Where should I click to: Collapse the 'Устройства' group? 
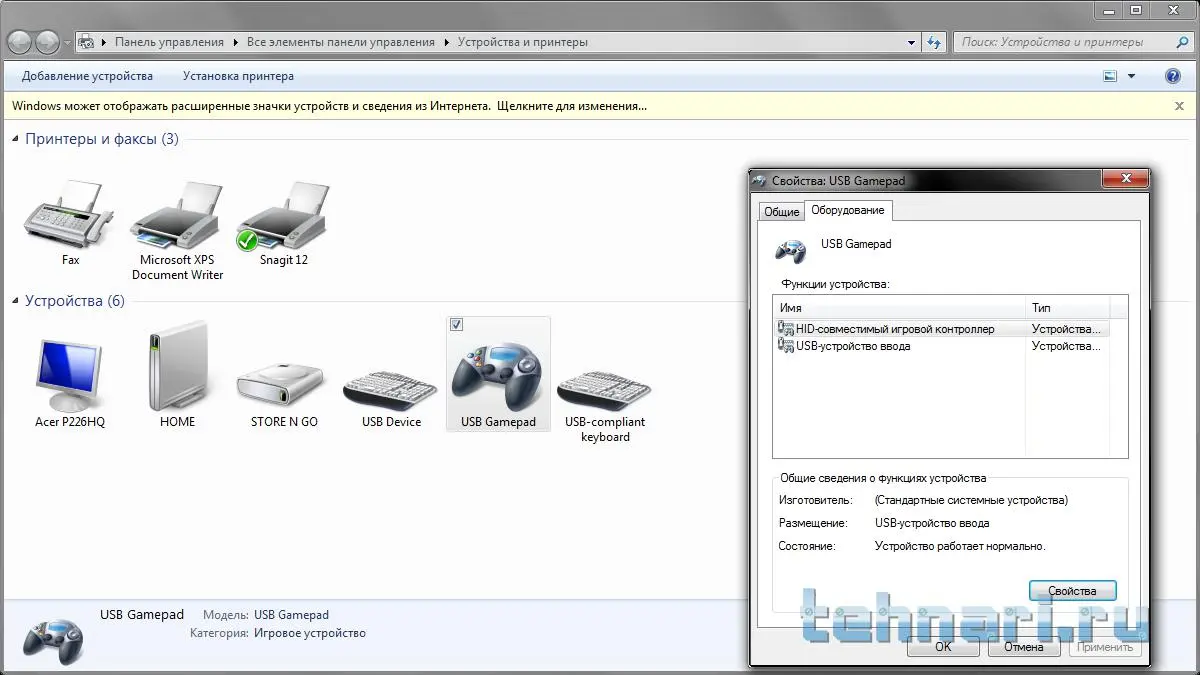[x=15, y=301]
